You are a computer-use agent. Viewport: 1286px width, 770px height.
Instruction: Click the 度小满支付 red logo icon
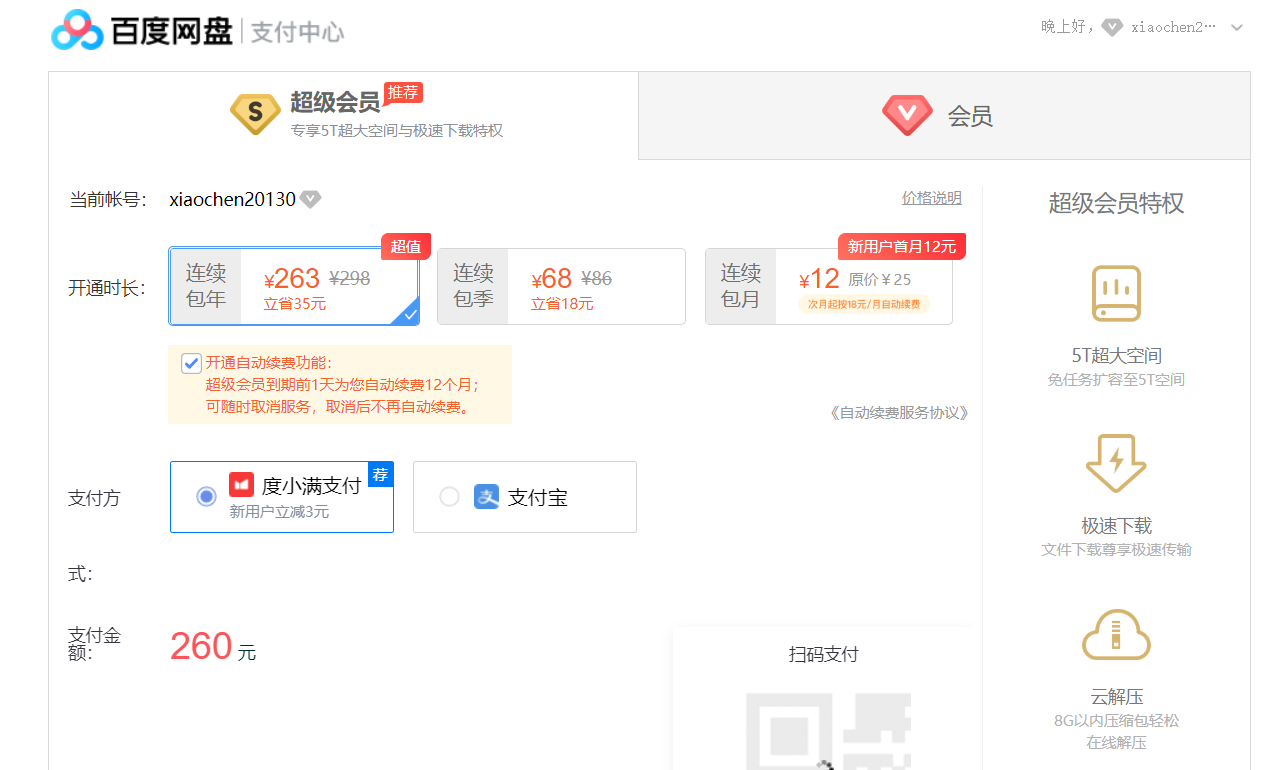coord(241,485)
